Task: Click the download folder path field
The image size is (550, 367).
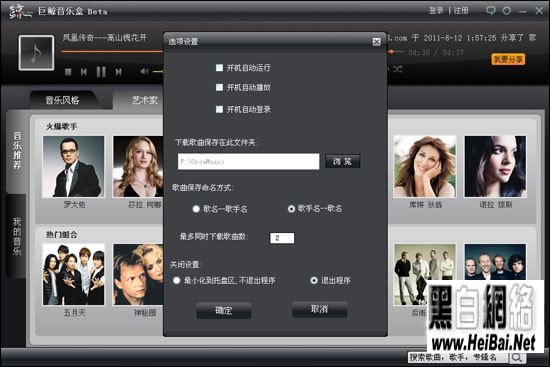Action: click(248, 161)
